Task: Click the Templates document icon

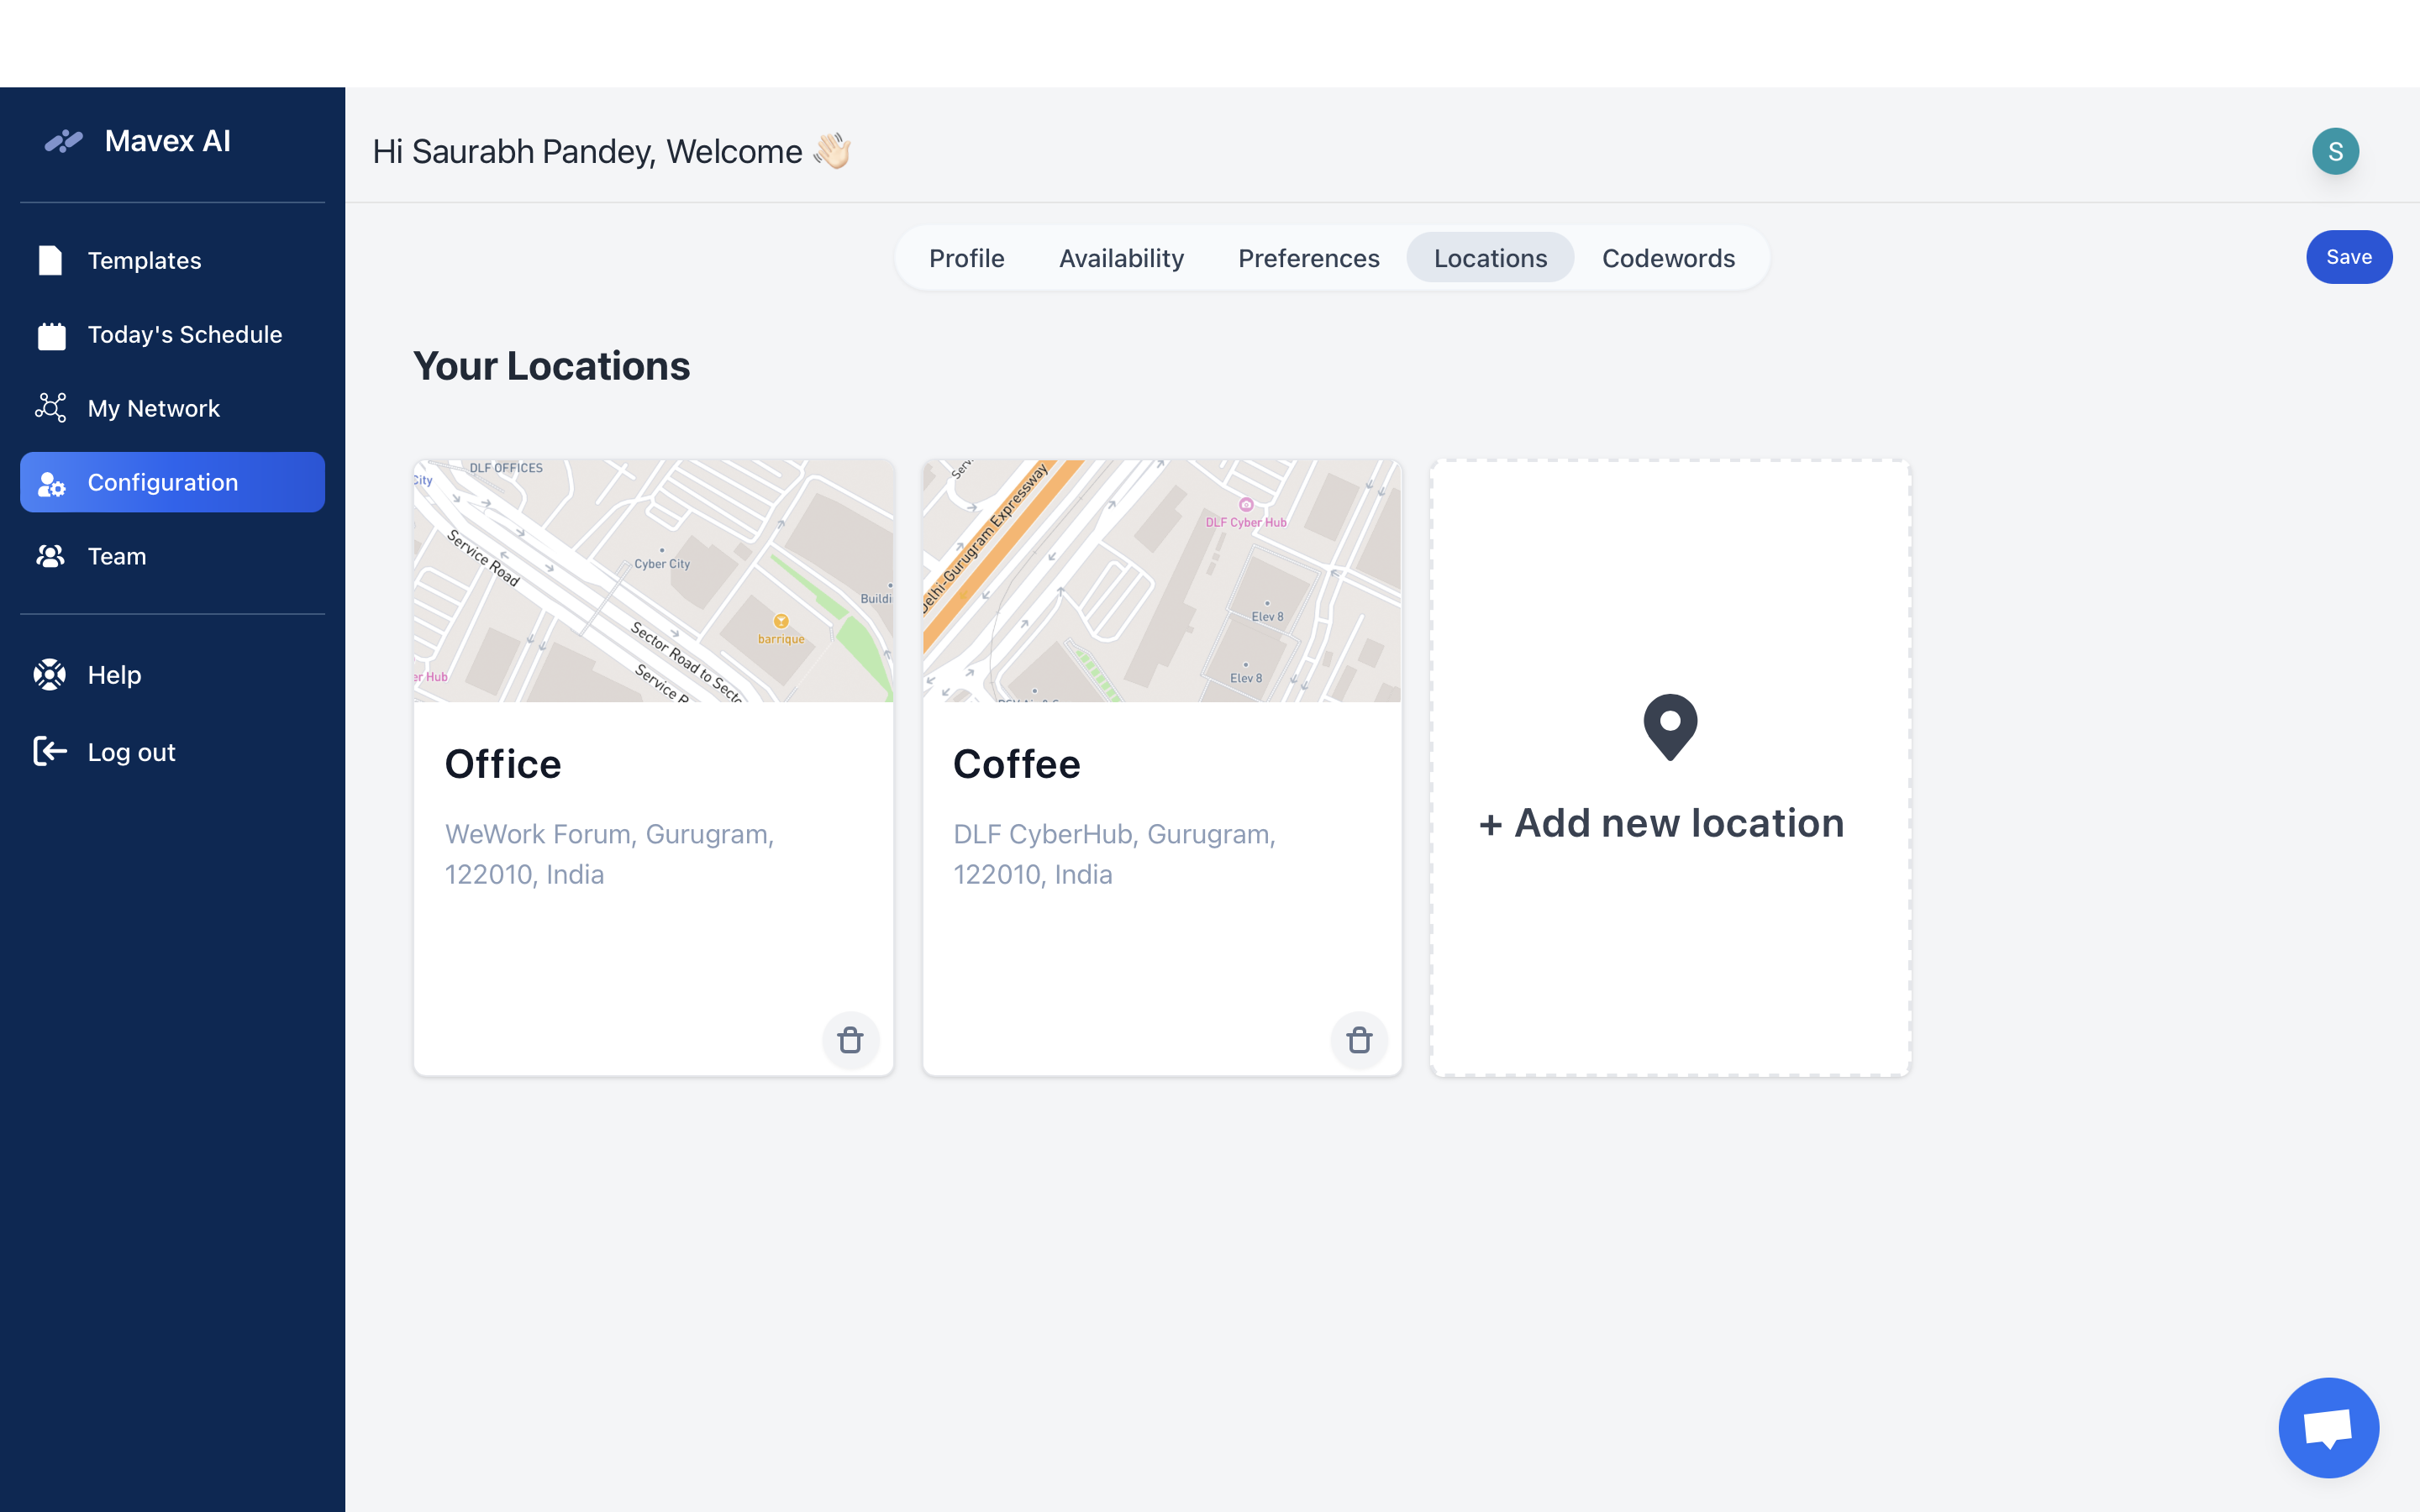Action: coord(50,260)
